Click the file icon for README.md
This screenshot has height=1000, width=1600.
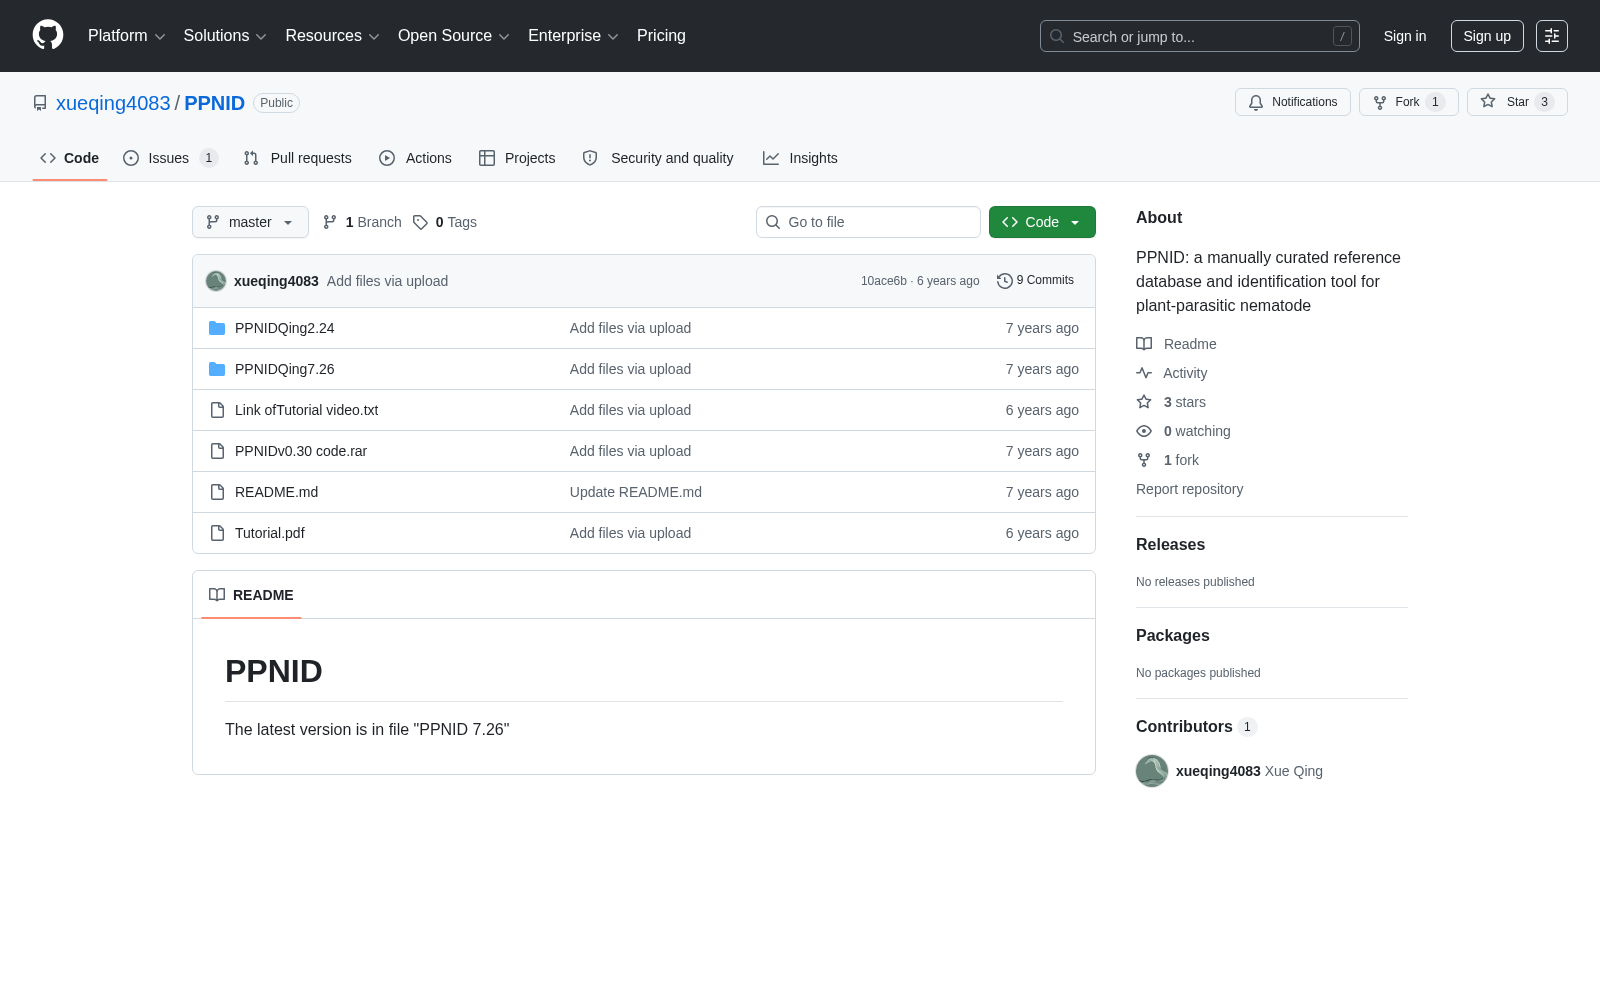[x=217, y=492]
